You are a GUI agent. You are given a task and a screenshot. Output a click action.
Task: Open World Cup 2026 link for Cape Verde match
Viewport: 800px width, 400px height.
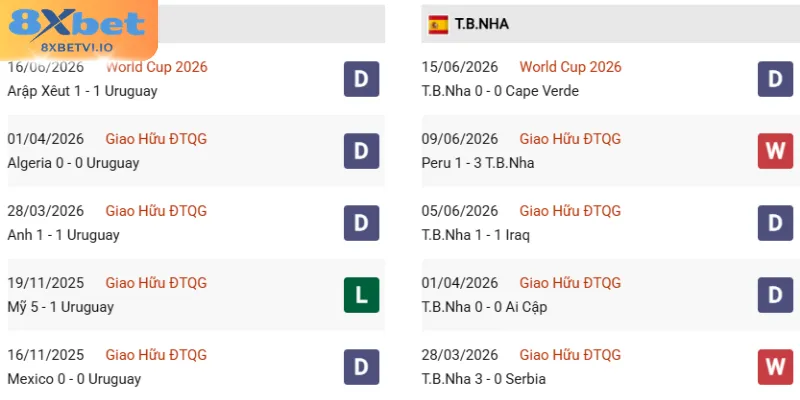point(570,67)
